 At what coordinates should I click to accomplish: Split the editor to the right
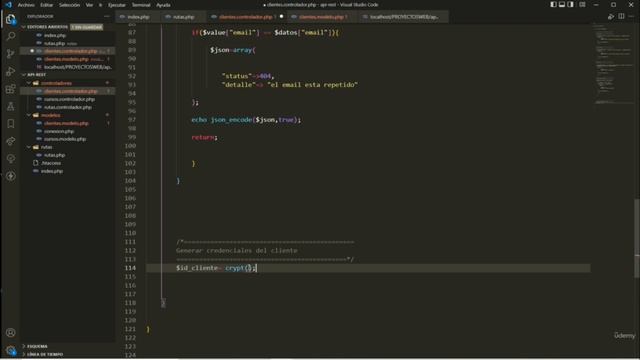click(621, 16)
